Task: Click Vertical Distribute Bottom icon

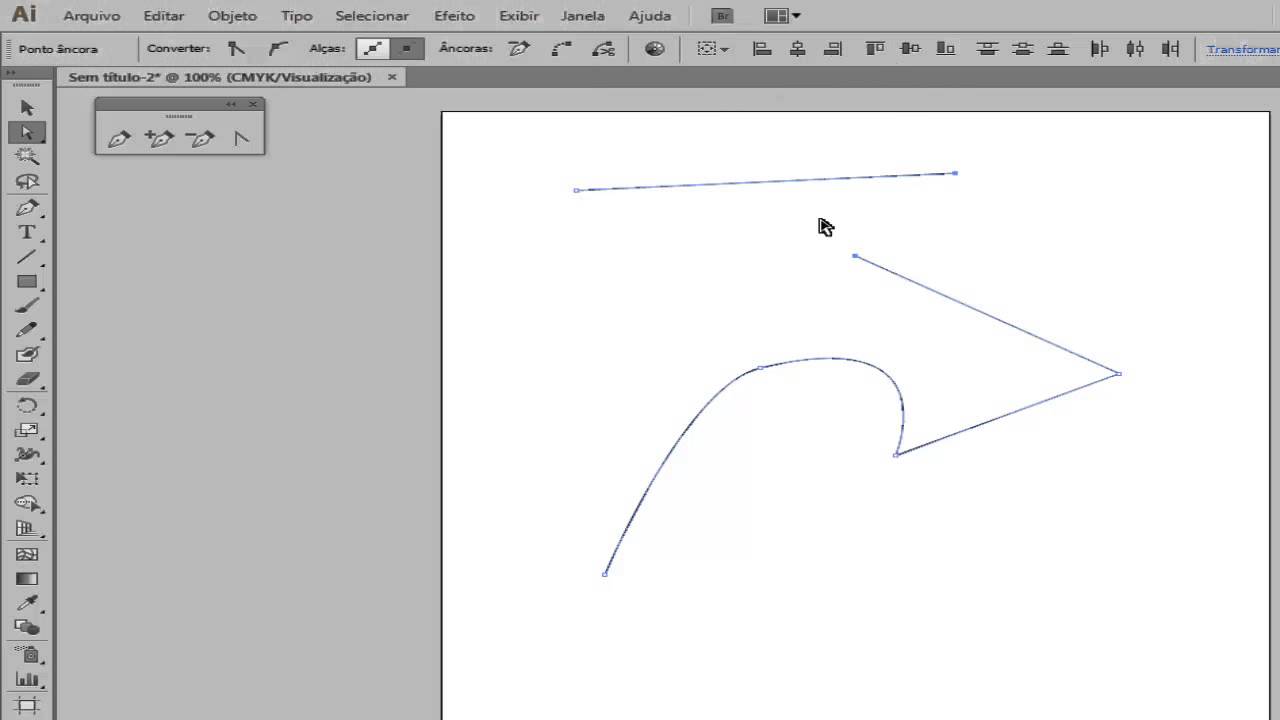Action: 1057,48
